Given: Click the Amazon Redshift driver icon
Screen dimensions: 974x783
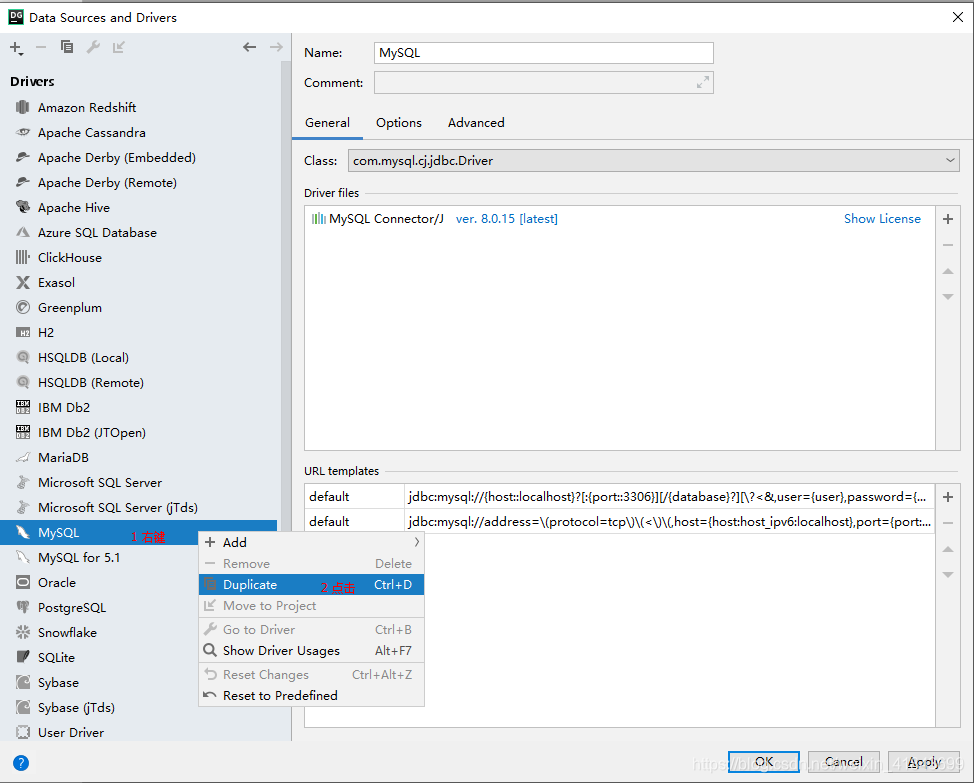Looking at the screenshot, I should point(23,107).
